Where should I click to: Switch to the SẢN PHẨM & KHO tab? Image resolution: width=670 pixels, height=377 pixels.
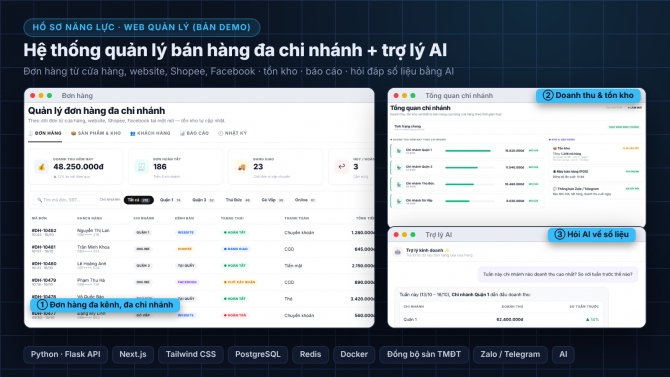tap(96, 133)
